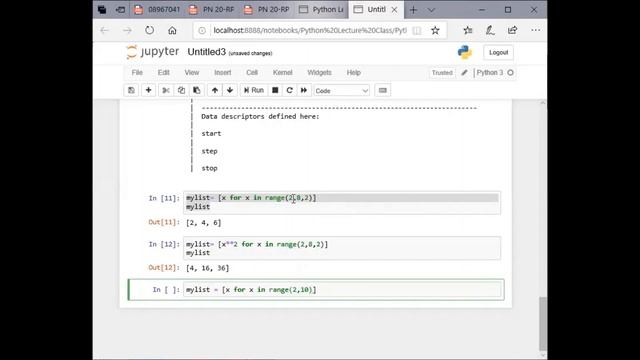This screenshot has width=640, height=360.
Task: Open the Kernel menu
Action: coord(282,73)
